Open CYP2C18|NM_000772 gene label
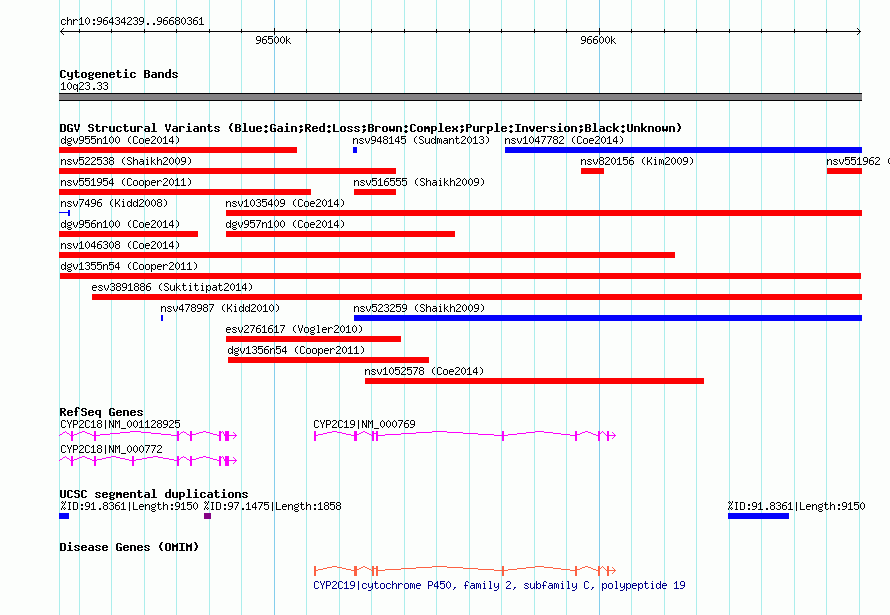This screenshot has width=890, height=615. coord(111,449)
